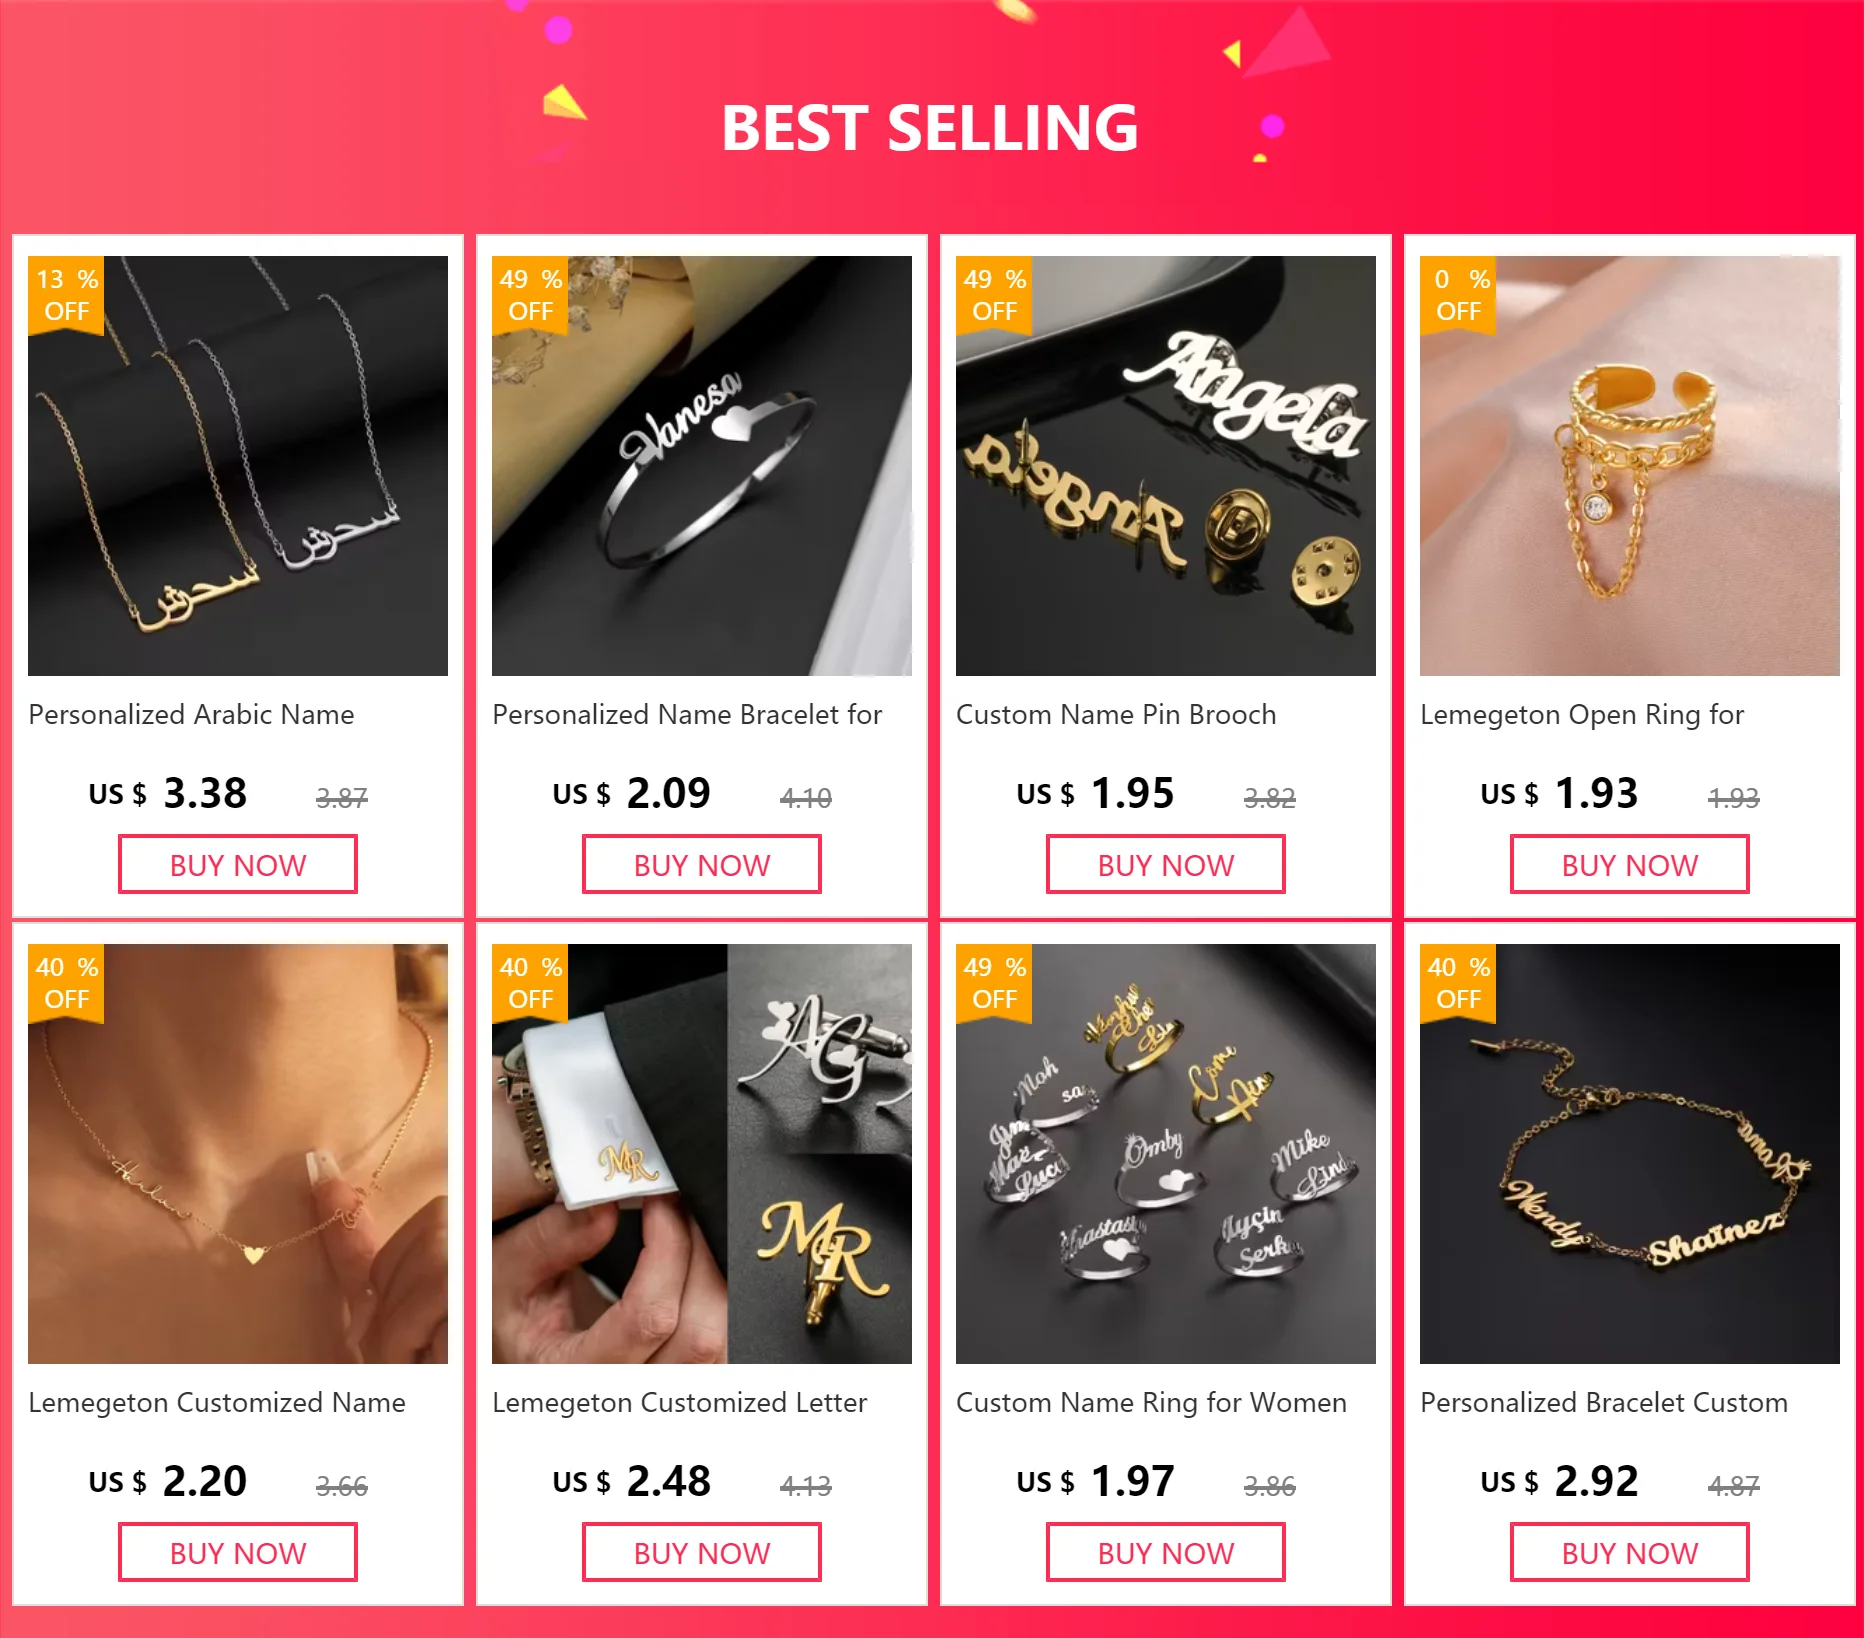
Task: Click the 13% OFF badge on Arabic necklace
Action: tap(66, 295)
